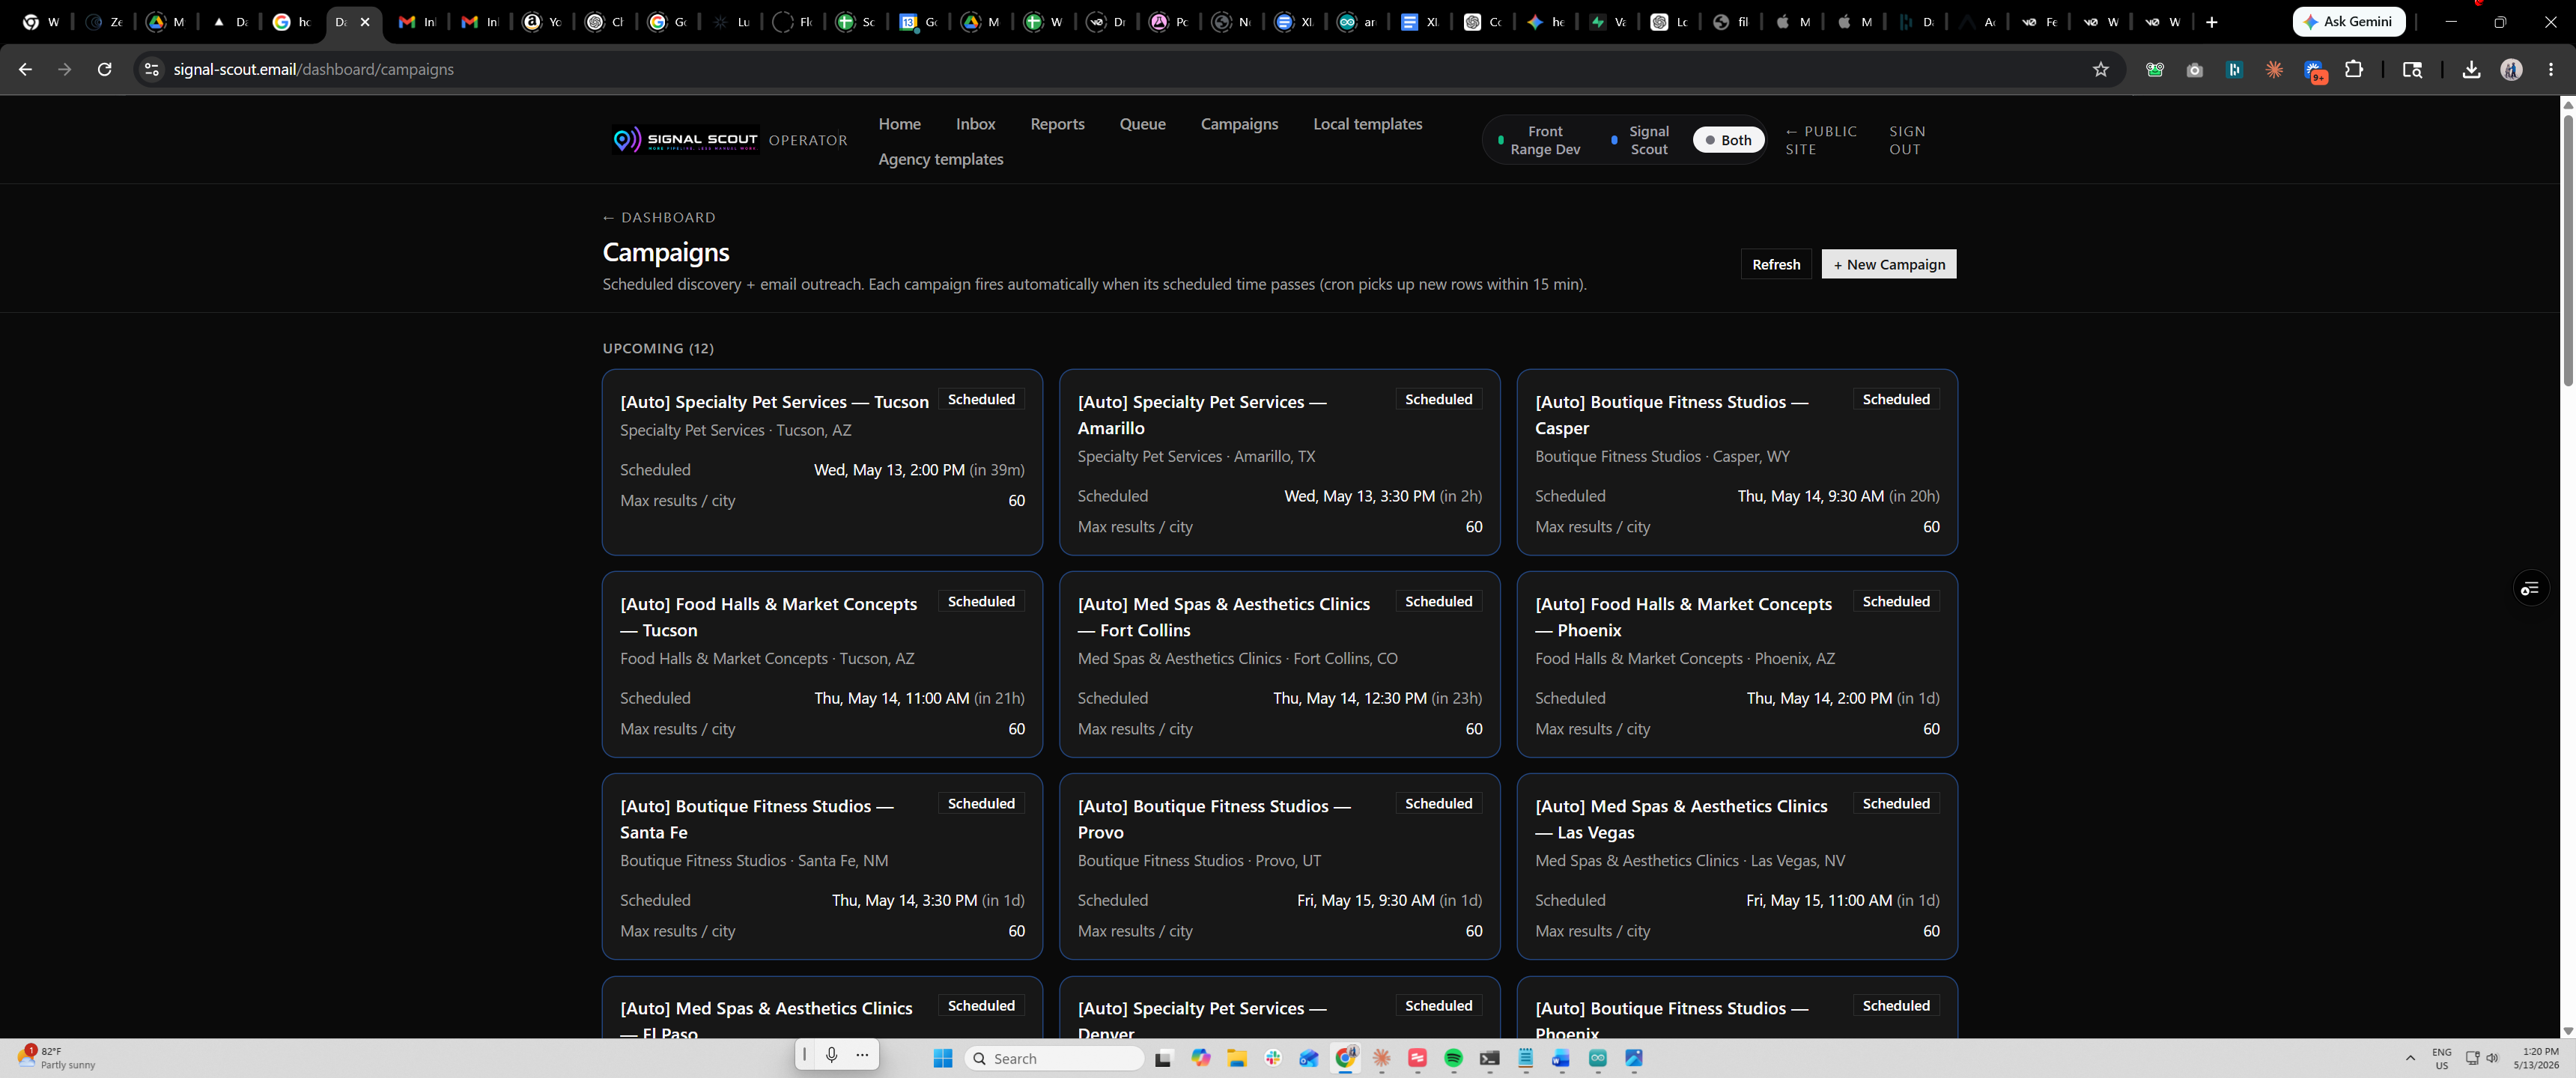Select the Both workspace toggle

point(1728,140)
